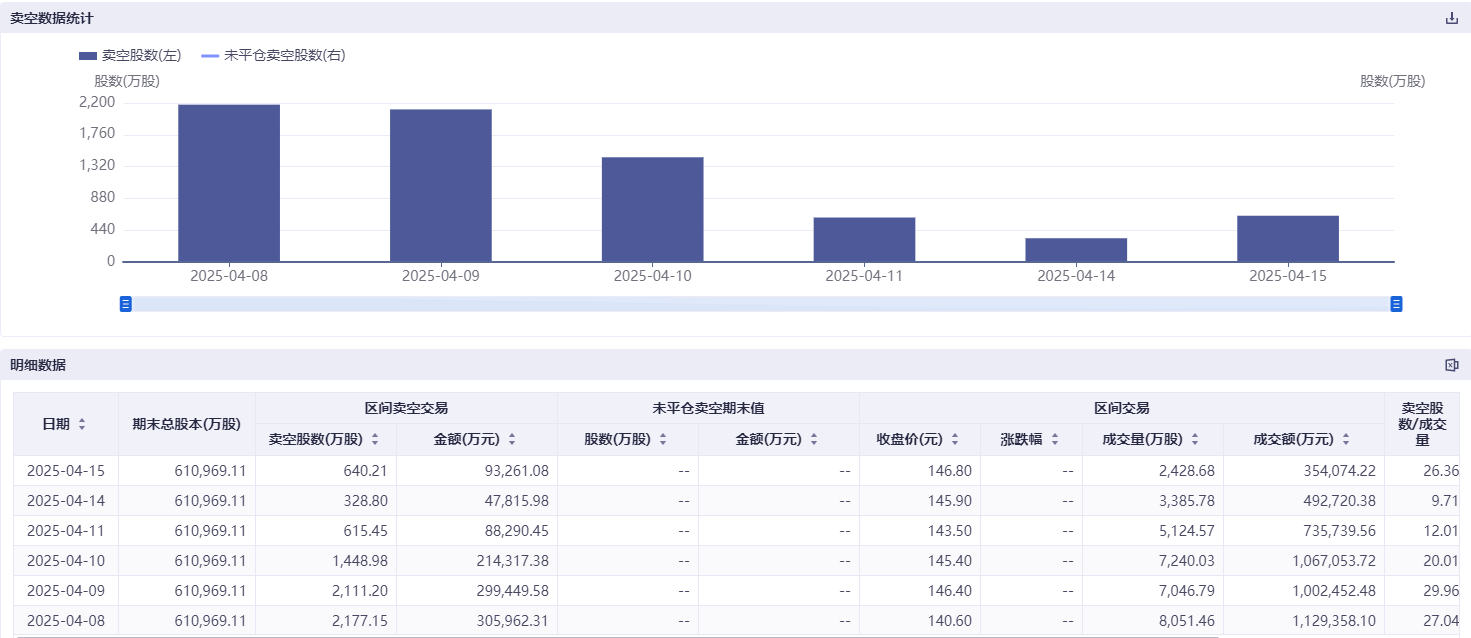Viewport: 1471px width, 638px height.
Task: Sort by 成交额(万元) column arrows
Action: [x=1346, y=439]
